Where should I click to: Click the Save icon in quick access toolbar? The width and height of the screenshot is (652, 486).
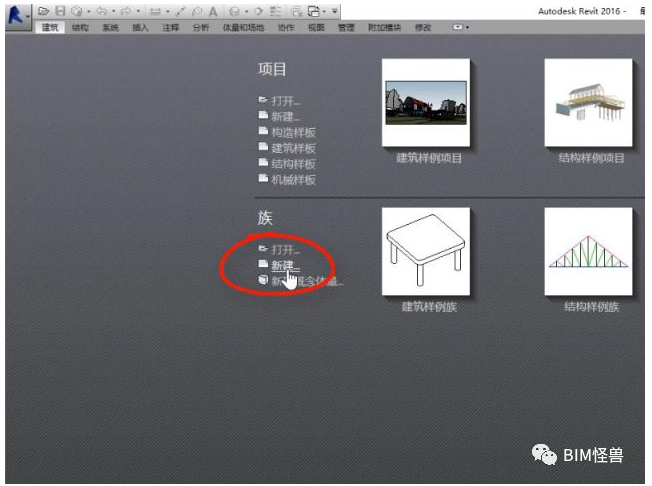[x=59, y=11]
